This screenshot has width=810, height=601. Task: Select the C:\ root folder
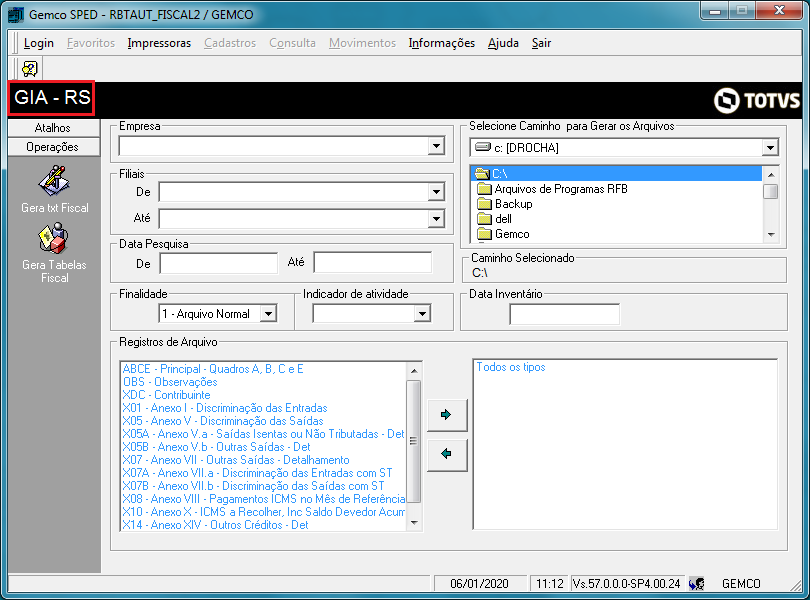point(617,174)
